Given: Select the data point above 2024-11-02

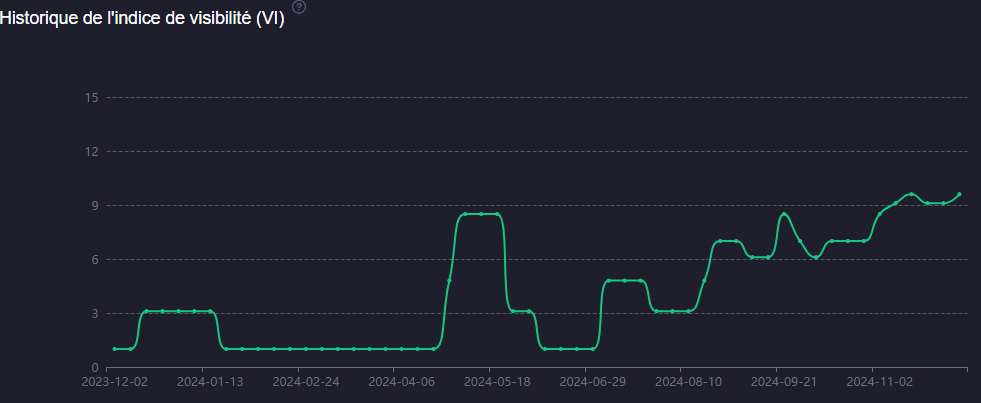Looking at the screenshot, I should pyautogui.click(x=880, y=213).
